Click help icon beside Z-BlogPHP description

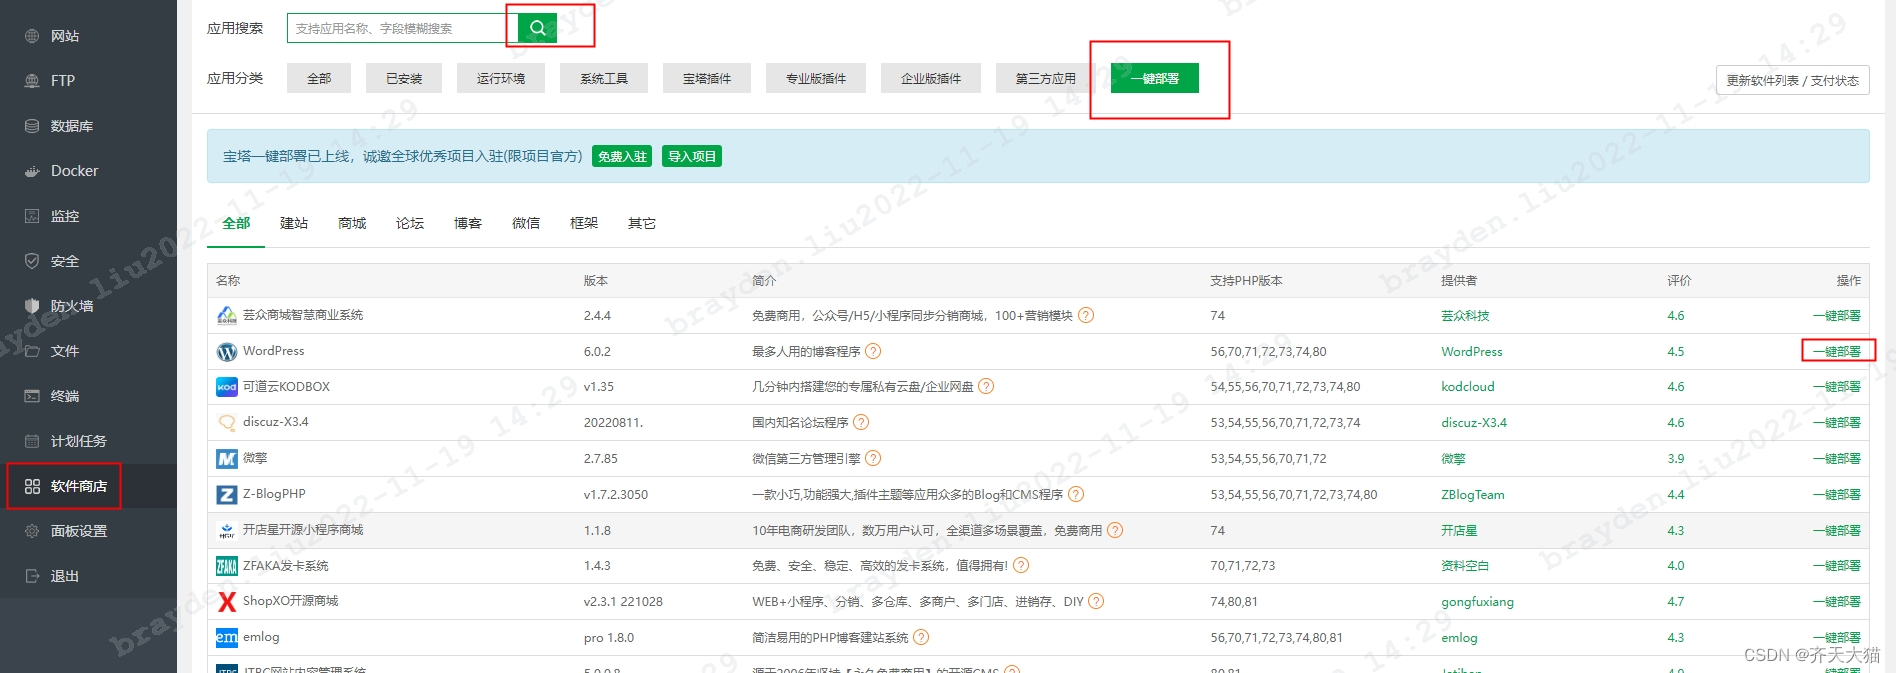click(x=1076, y=494)
